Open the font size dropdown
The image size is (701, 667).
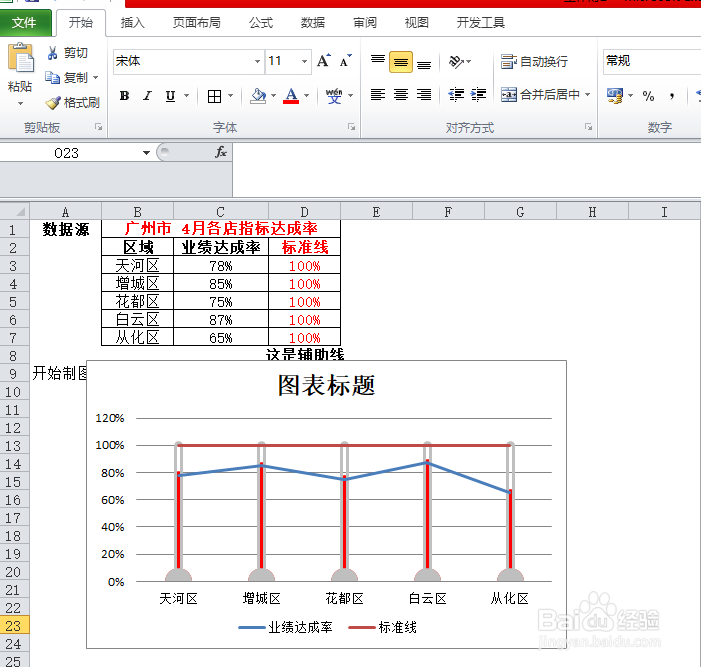pos(304,61)
